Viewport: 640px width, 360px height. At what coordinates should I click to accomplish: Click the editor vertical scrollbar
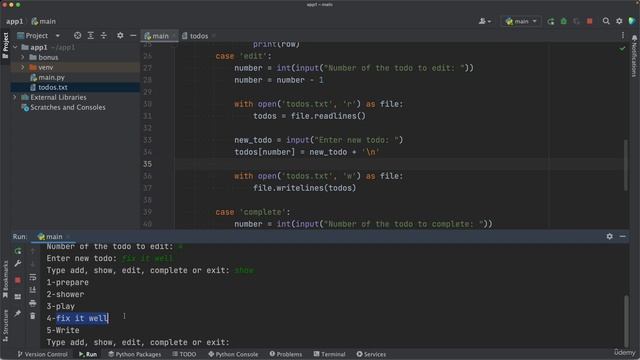coord(626,165)
